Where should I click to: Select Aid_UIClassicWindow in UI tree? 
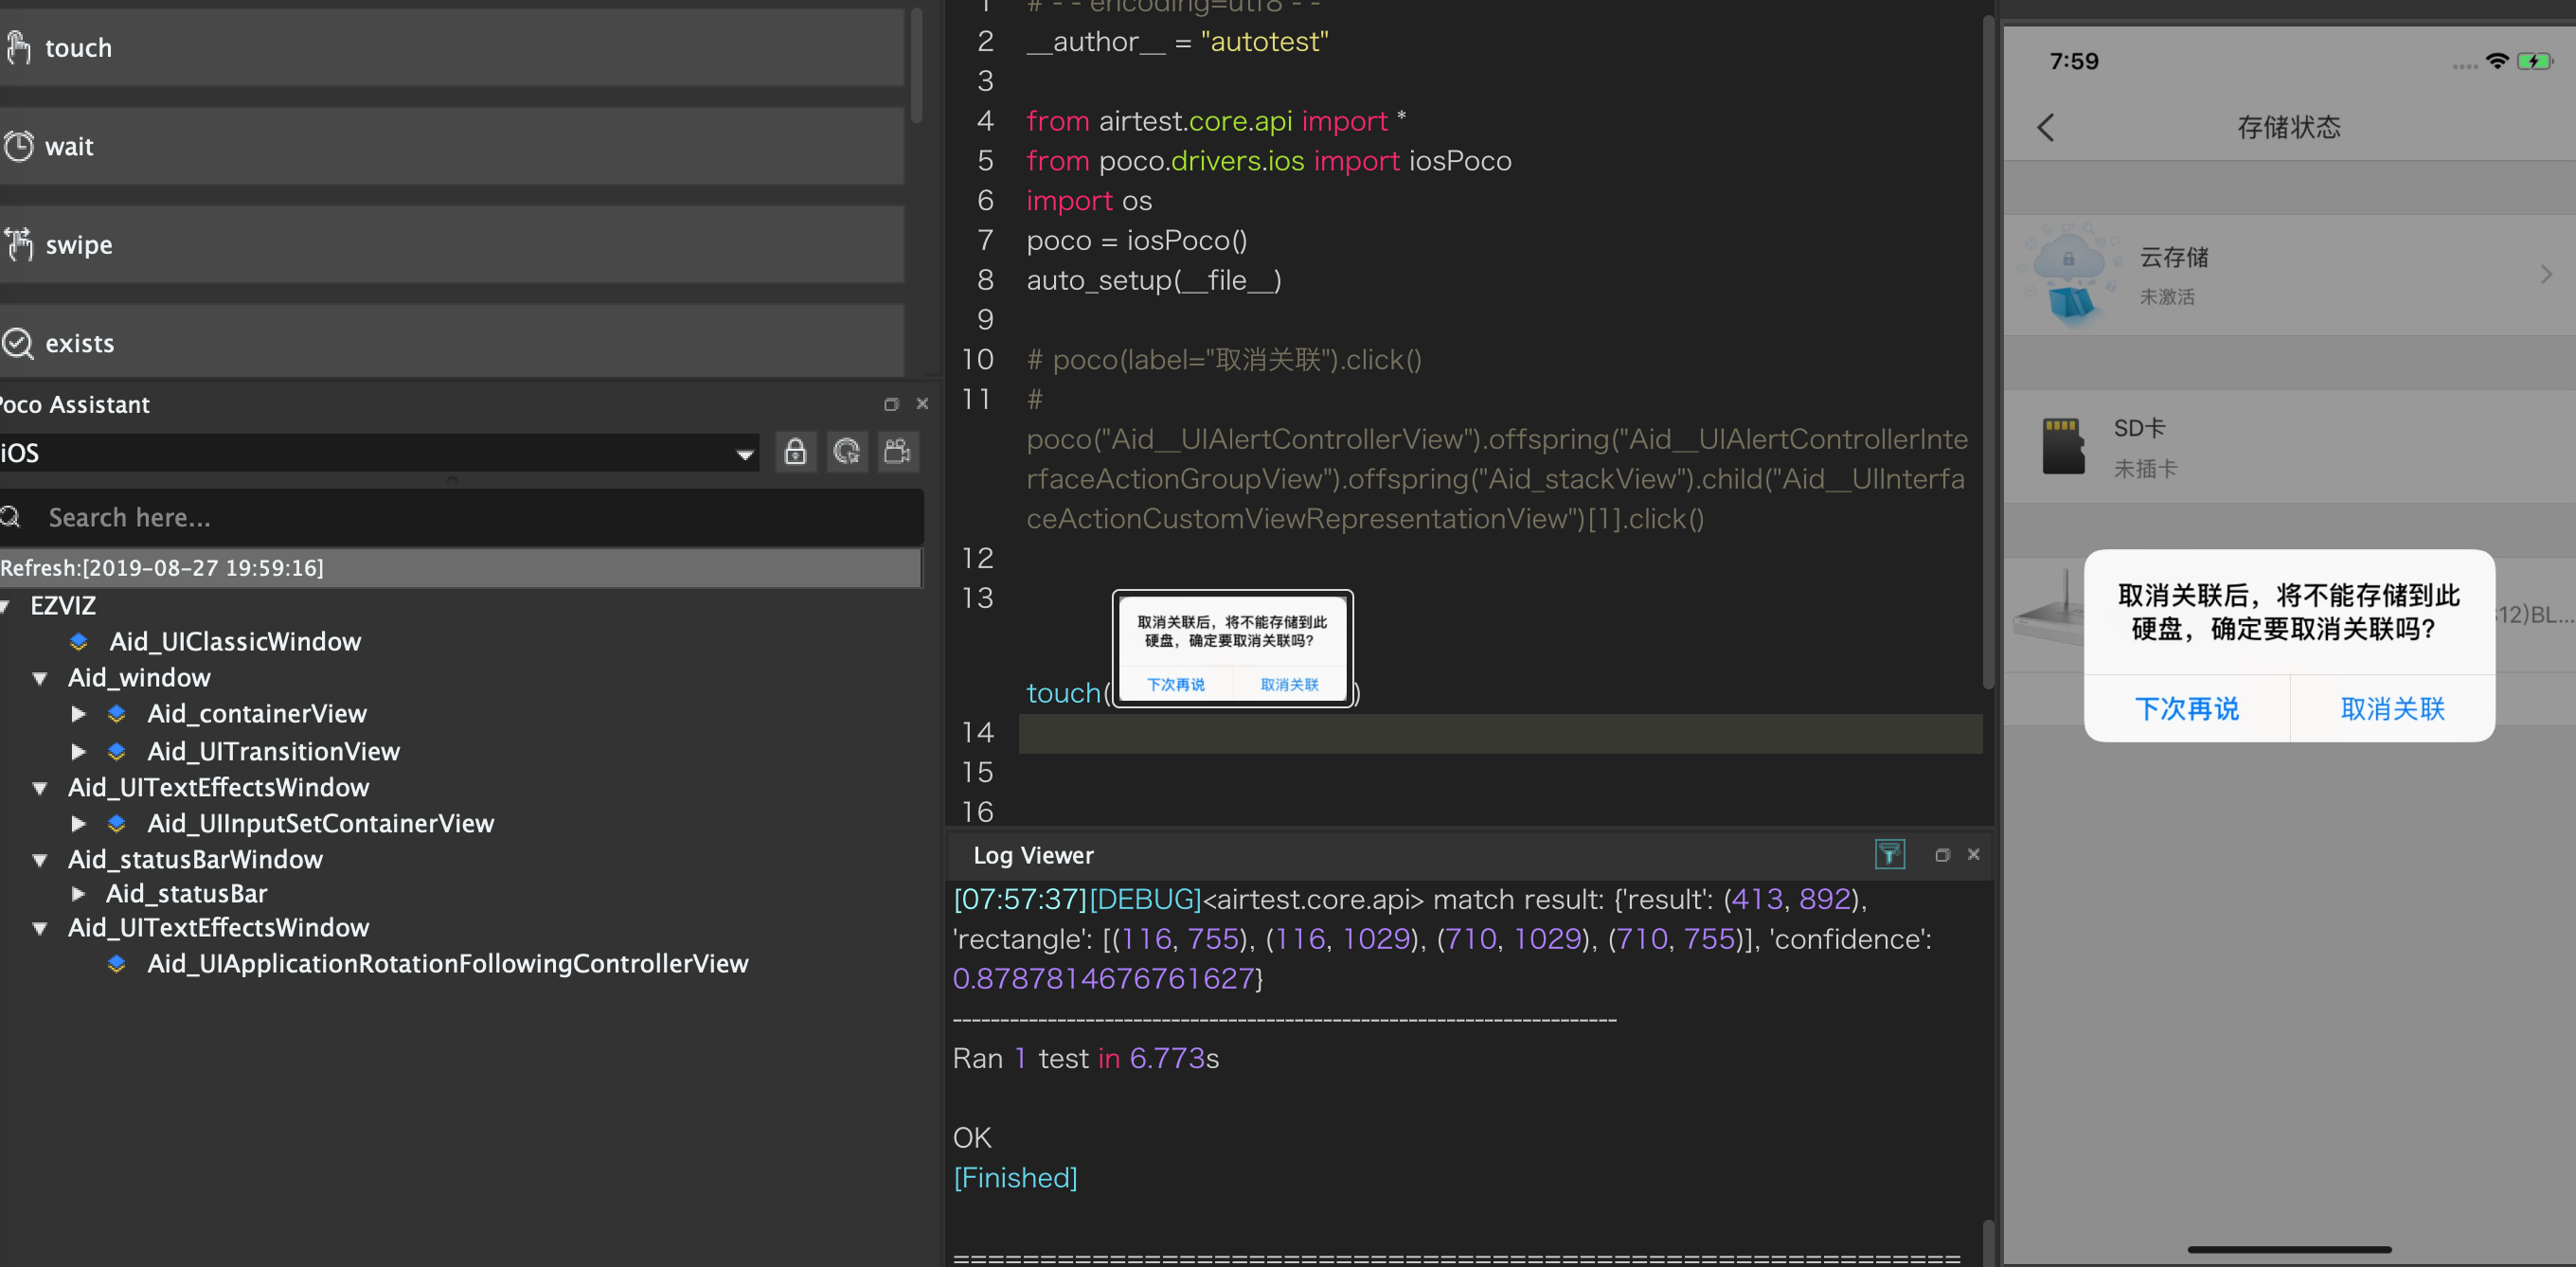[235, 642]
